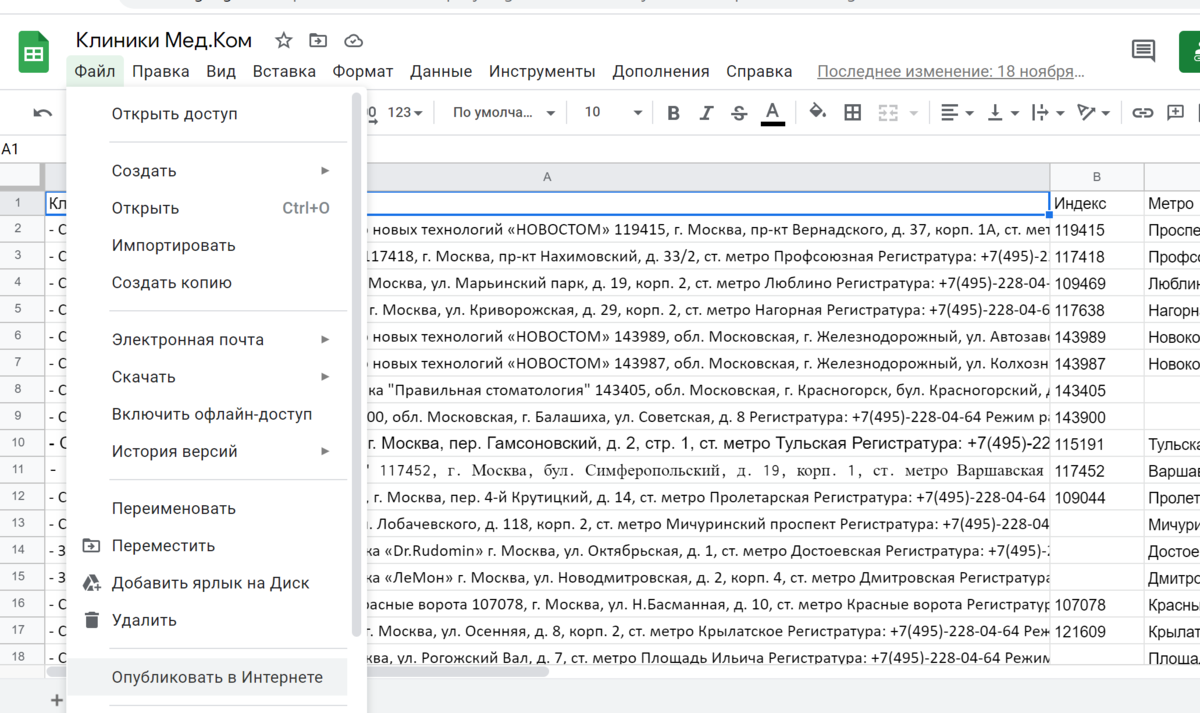This screenshot has height=713, width=1200.
Task: Open the Дополнения menu
Action: coord(661,71)
